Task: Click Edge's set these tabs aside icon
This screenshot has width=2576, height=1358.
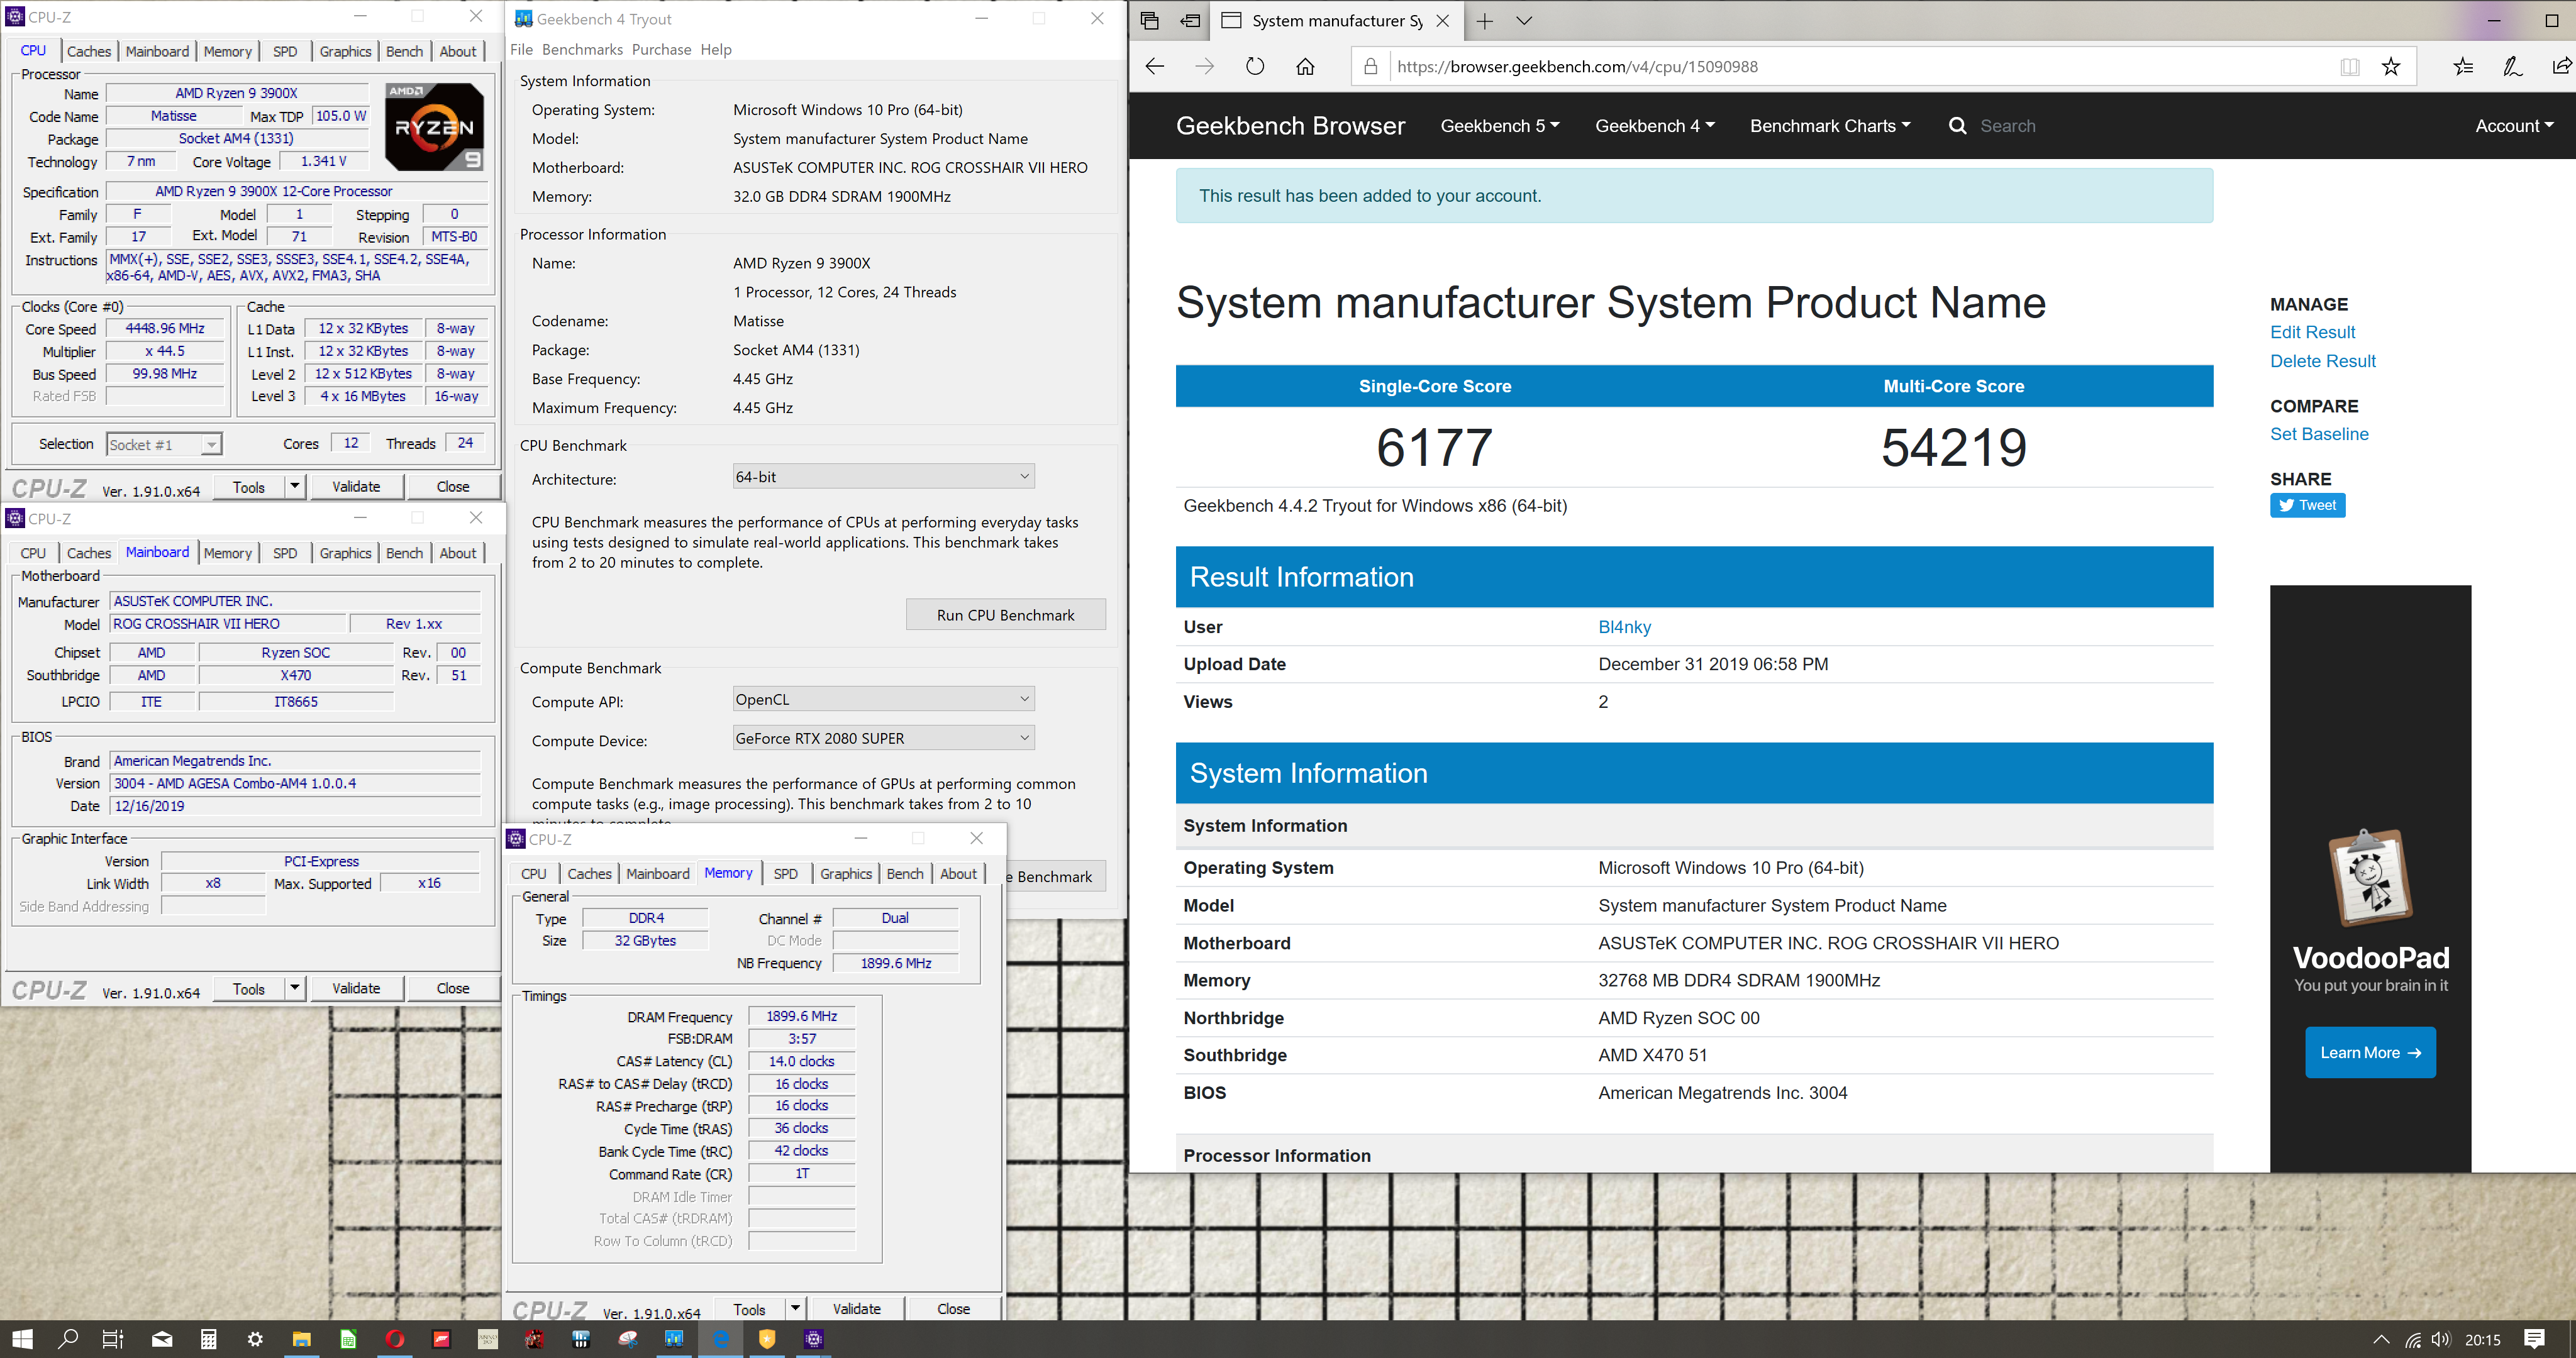Action: pyautogui.click(x=1190, y=20)
